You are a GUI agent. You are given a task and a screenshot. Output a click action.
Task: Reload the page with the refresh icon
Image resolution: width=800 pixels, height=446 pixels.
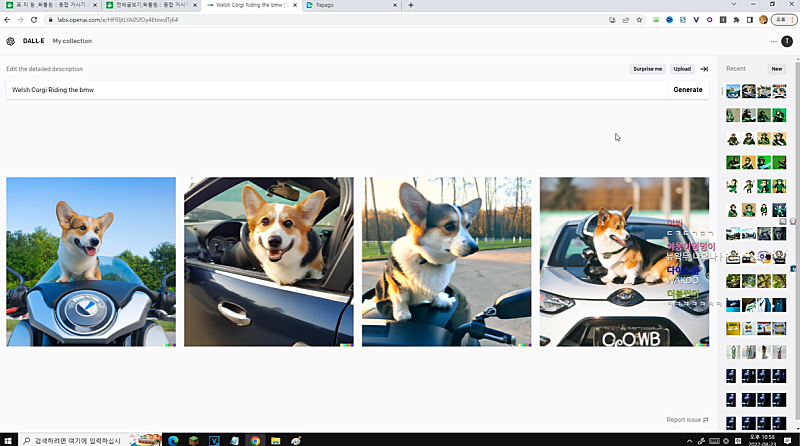point(33,19)
